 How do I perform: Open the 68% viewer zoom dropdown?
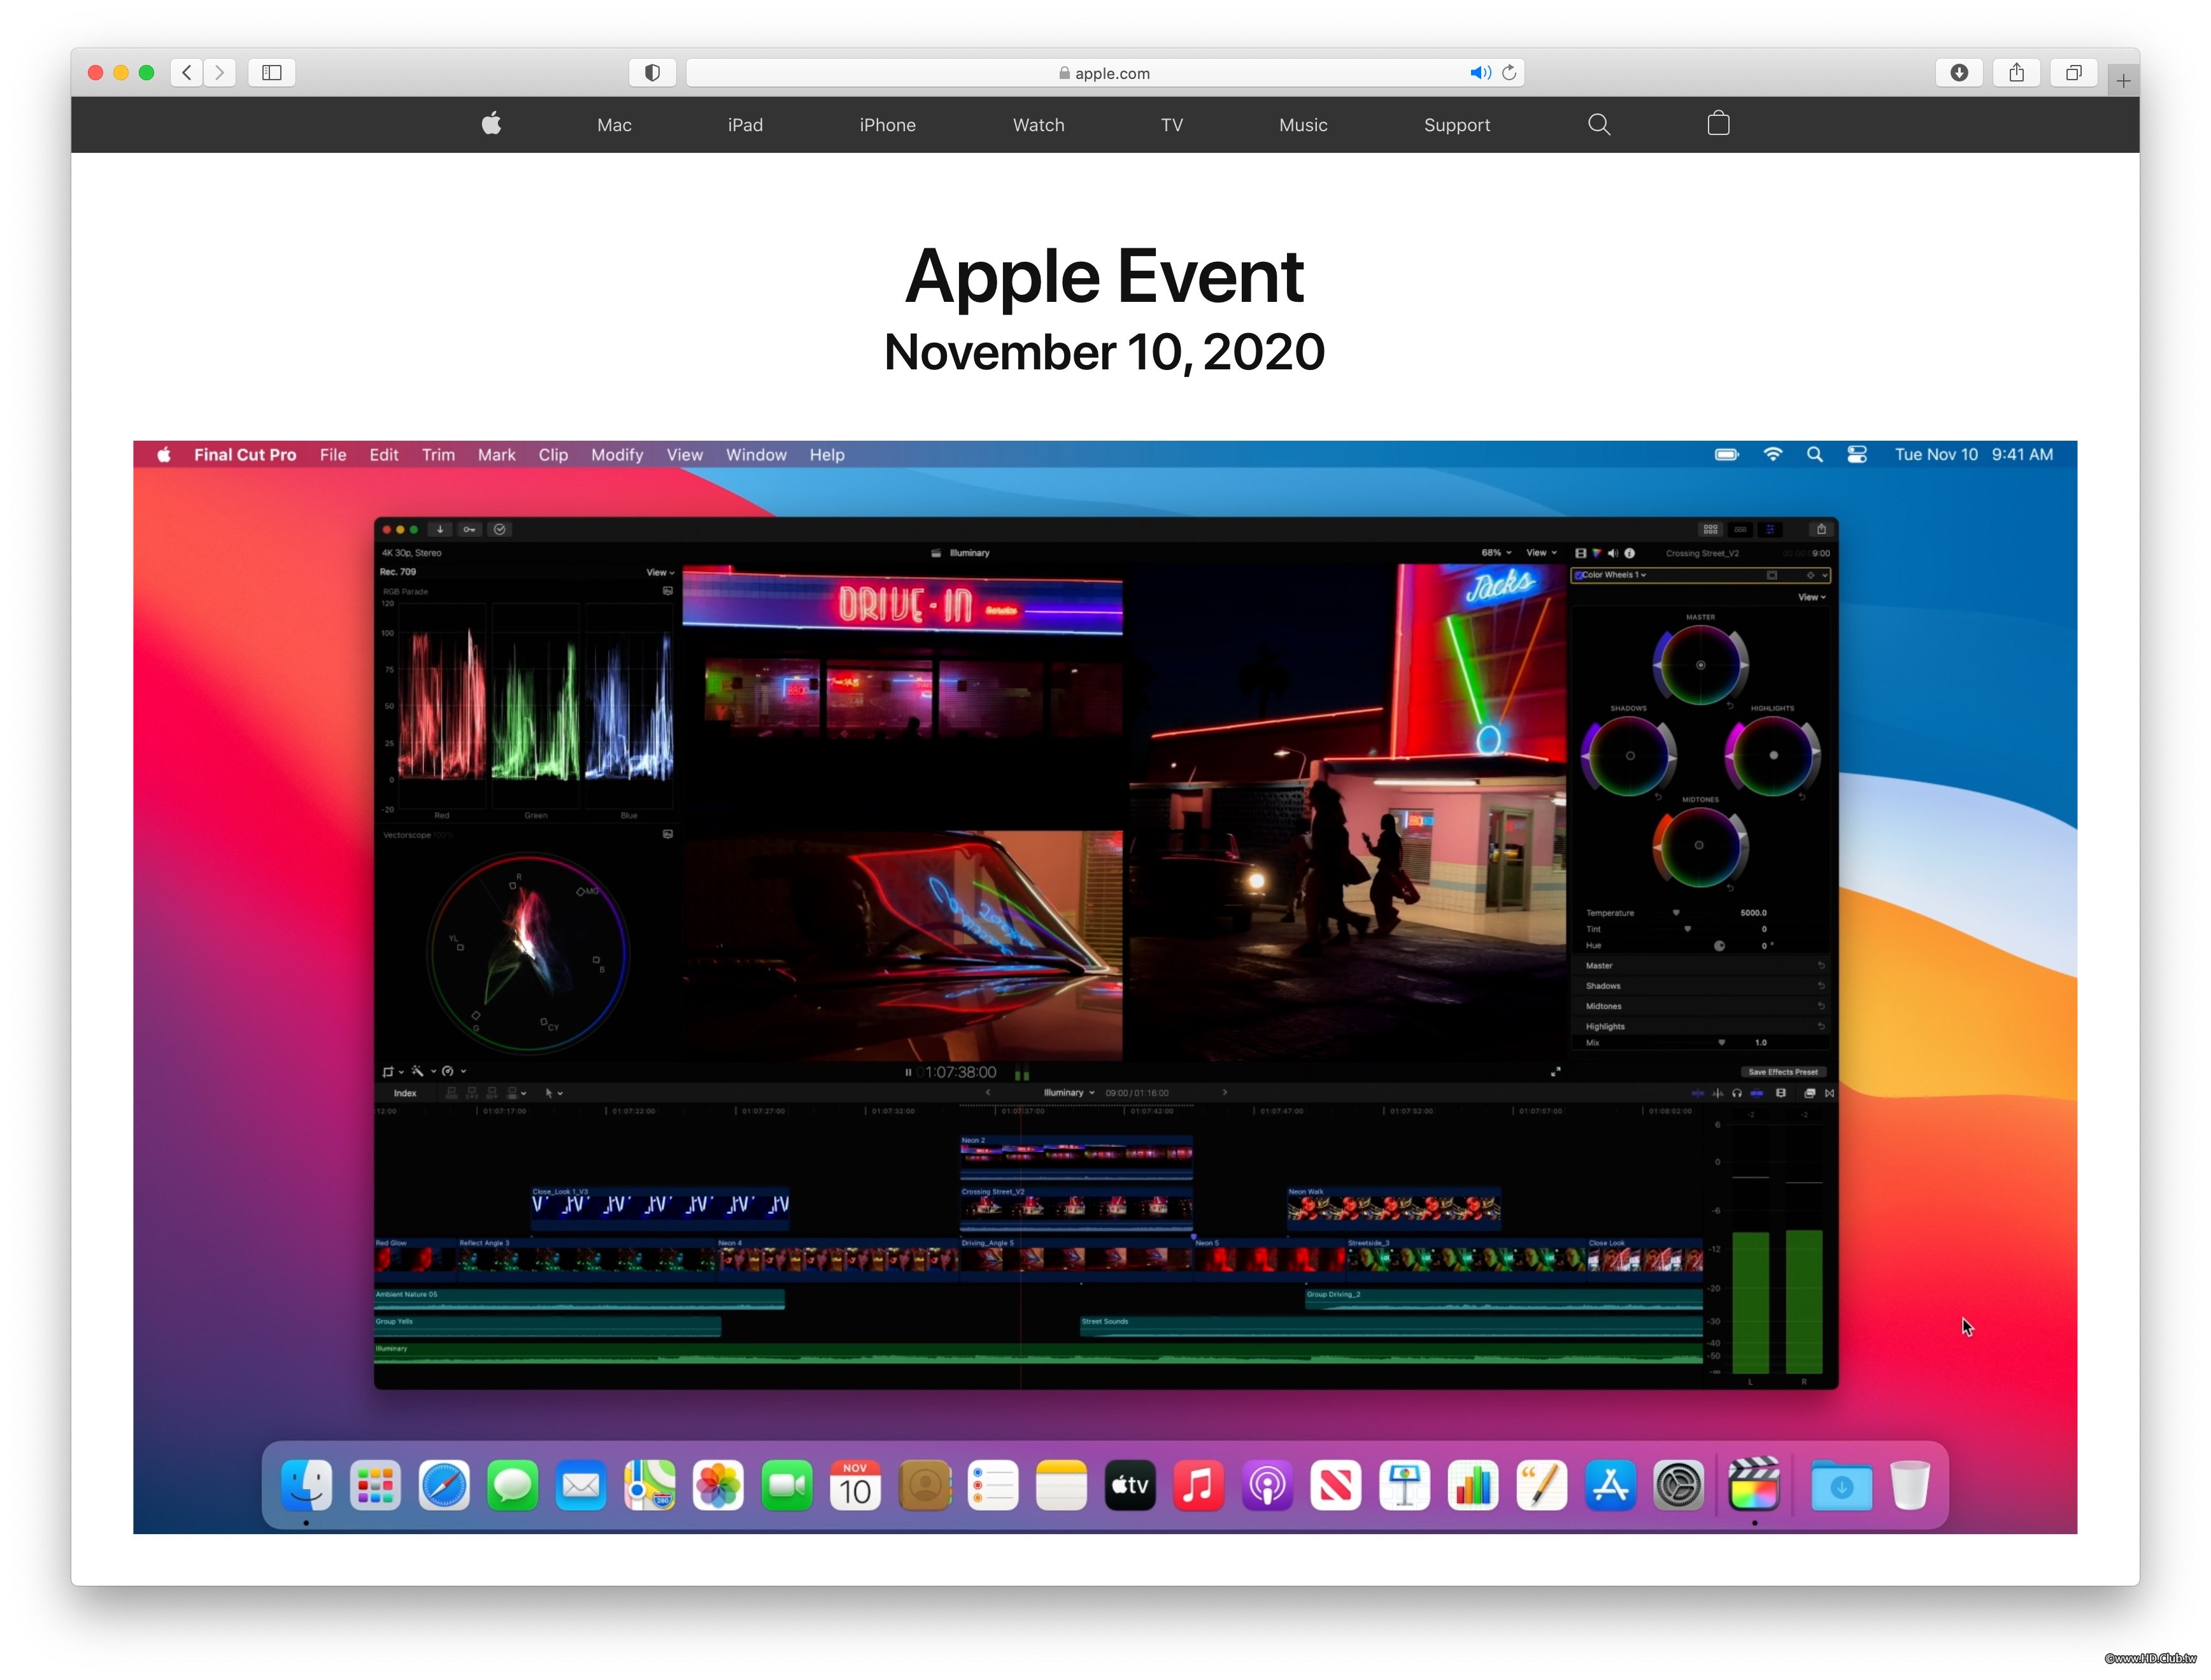tap(1496, 553)
